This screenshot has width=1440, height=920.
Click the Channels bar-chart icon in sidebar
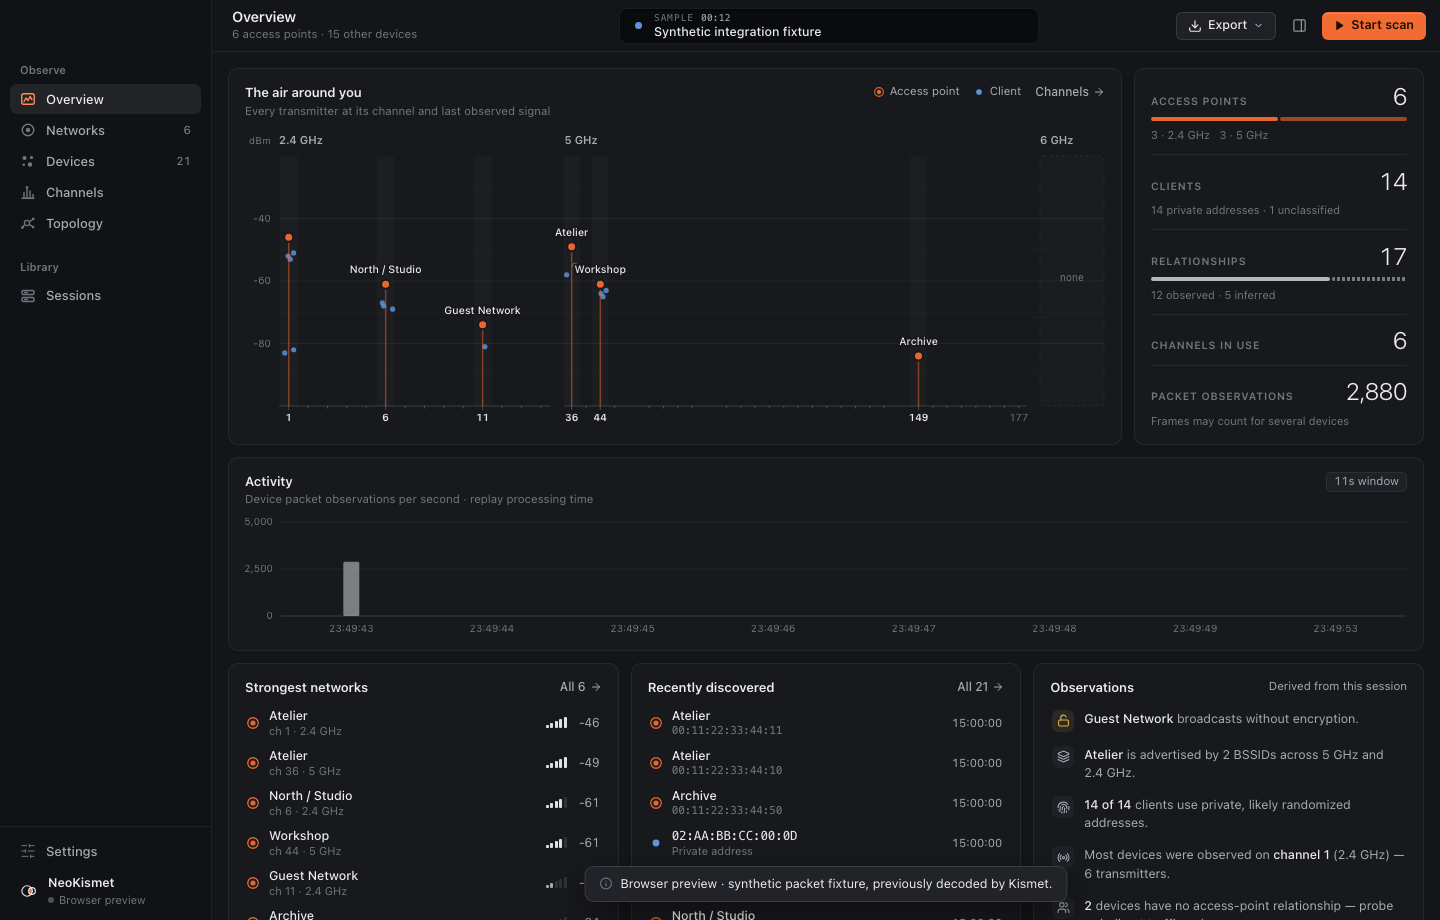point(28,192)
